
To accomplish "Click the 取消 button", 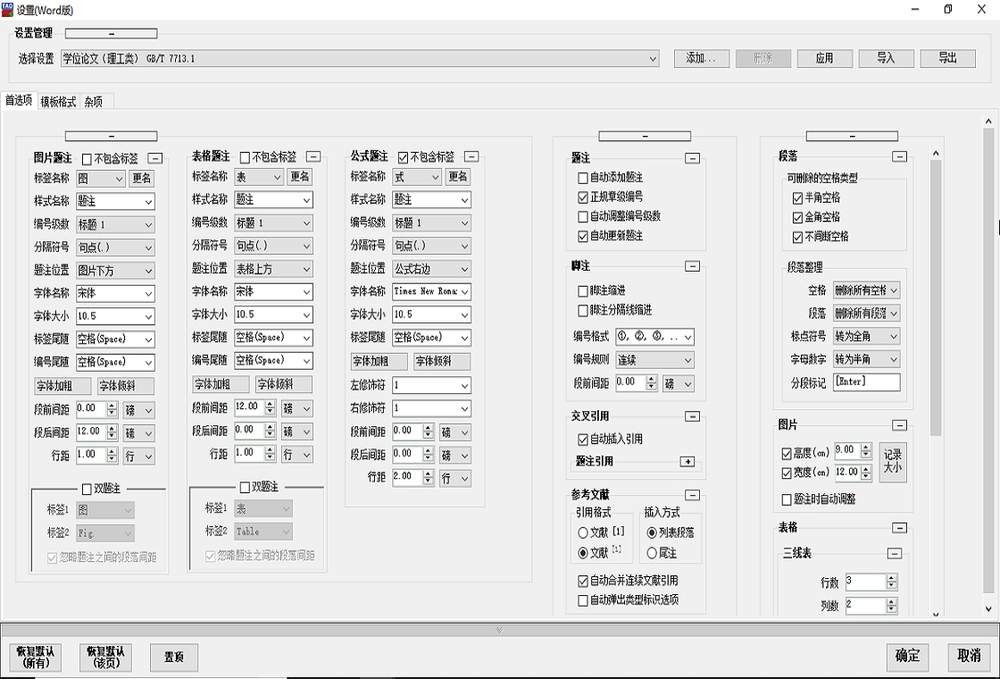I will coord(969,656).
